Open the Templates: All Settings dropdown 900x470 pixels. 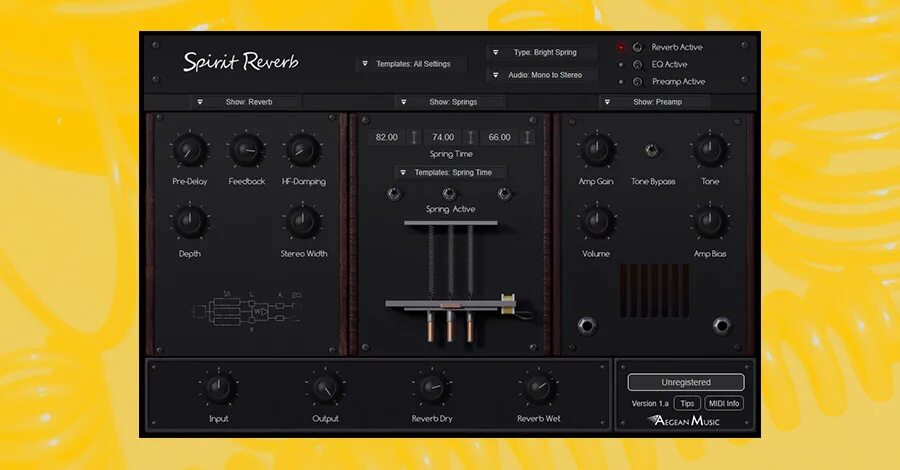click(x=412, y=64)
